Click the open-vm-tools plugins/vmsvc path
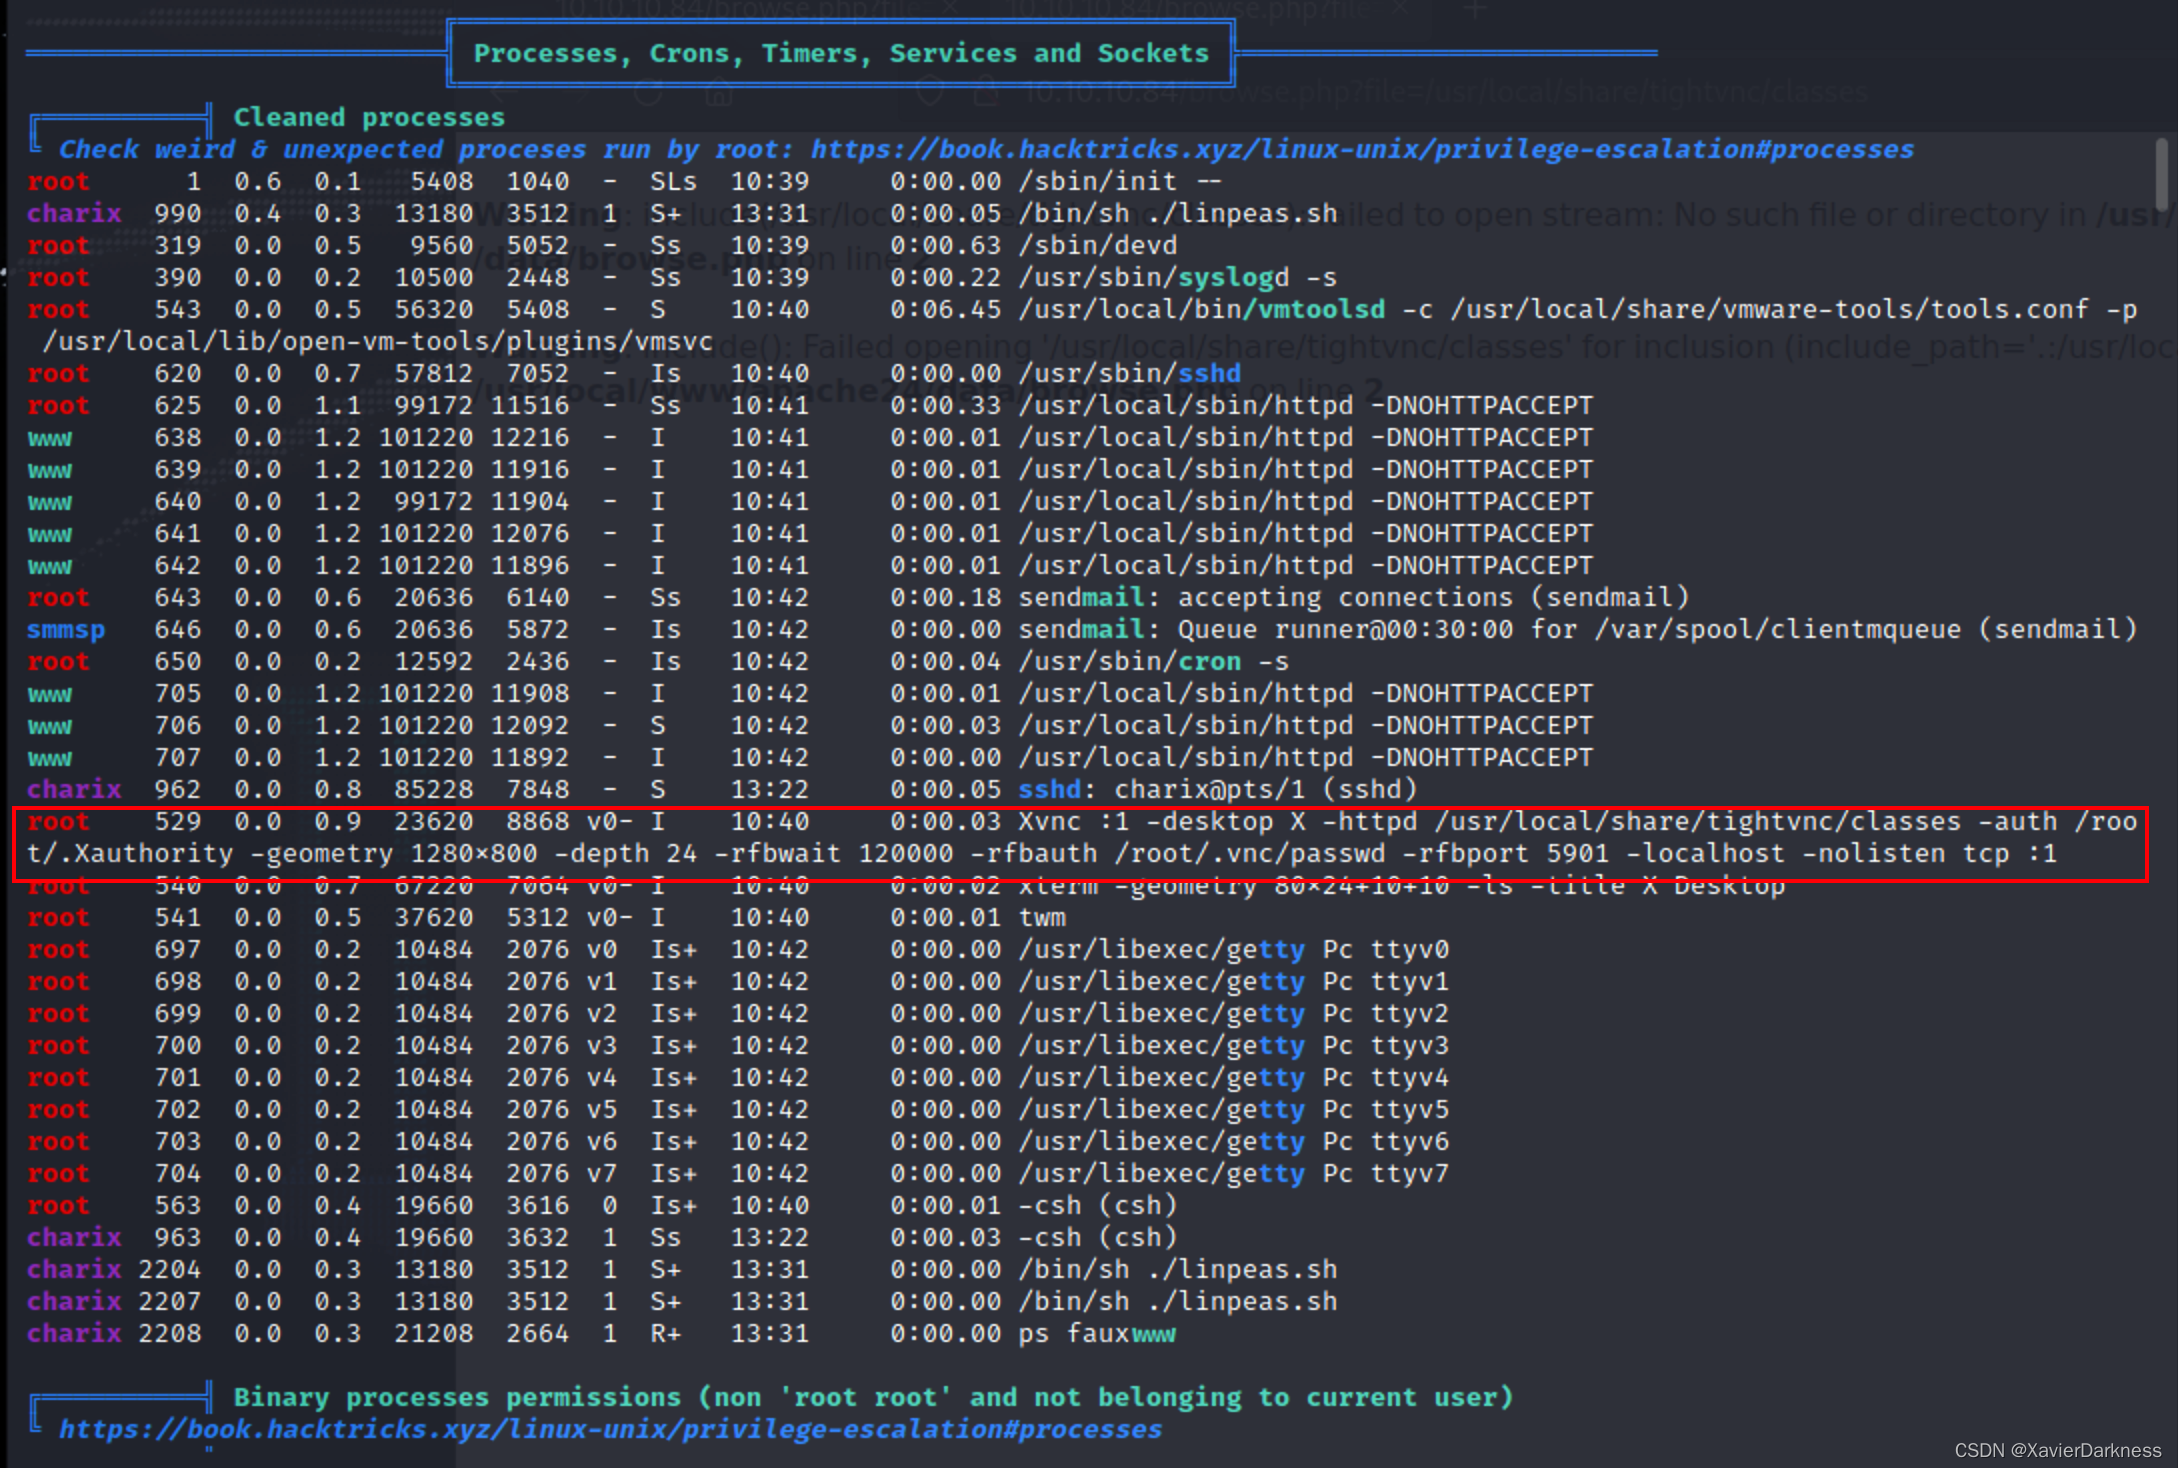 point(378,341)
